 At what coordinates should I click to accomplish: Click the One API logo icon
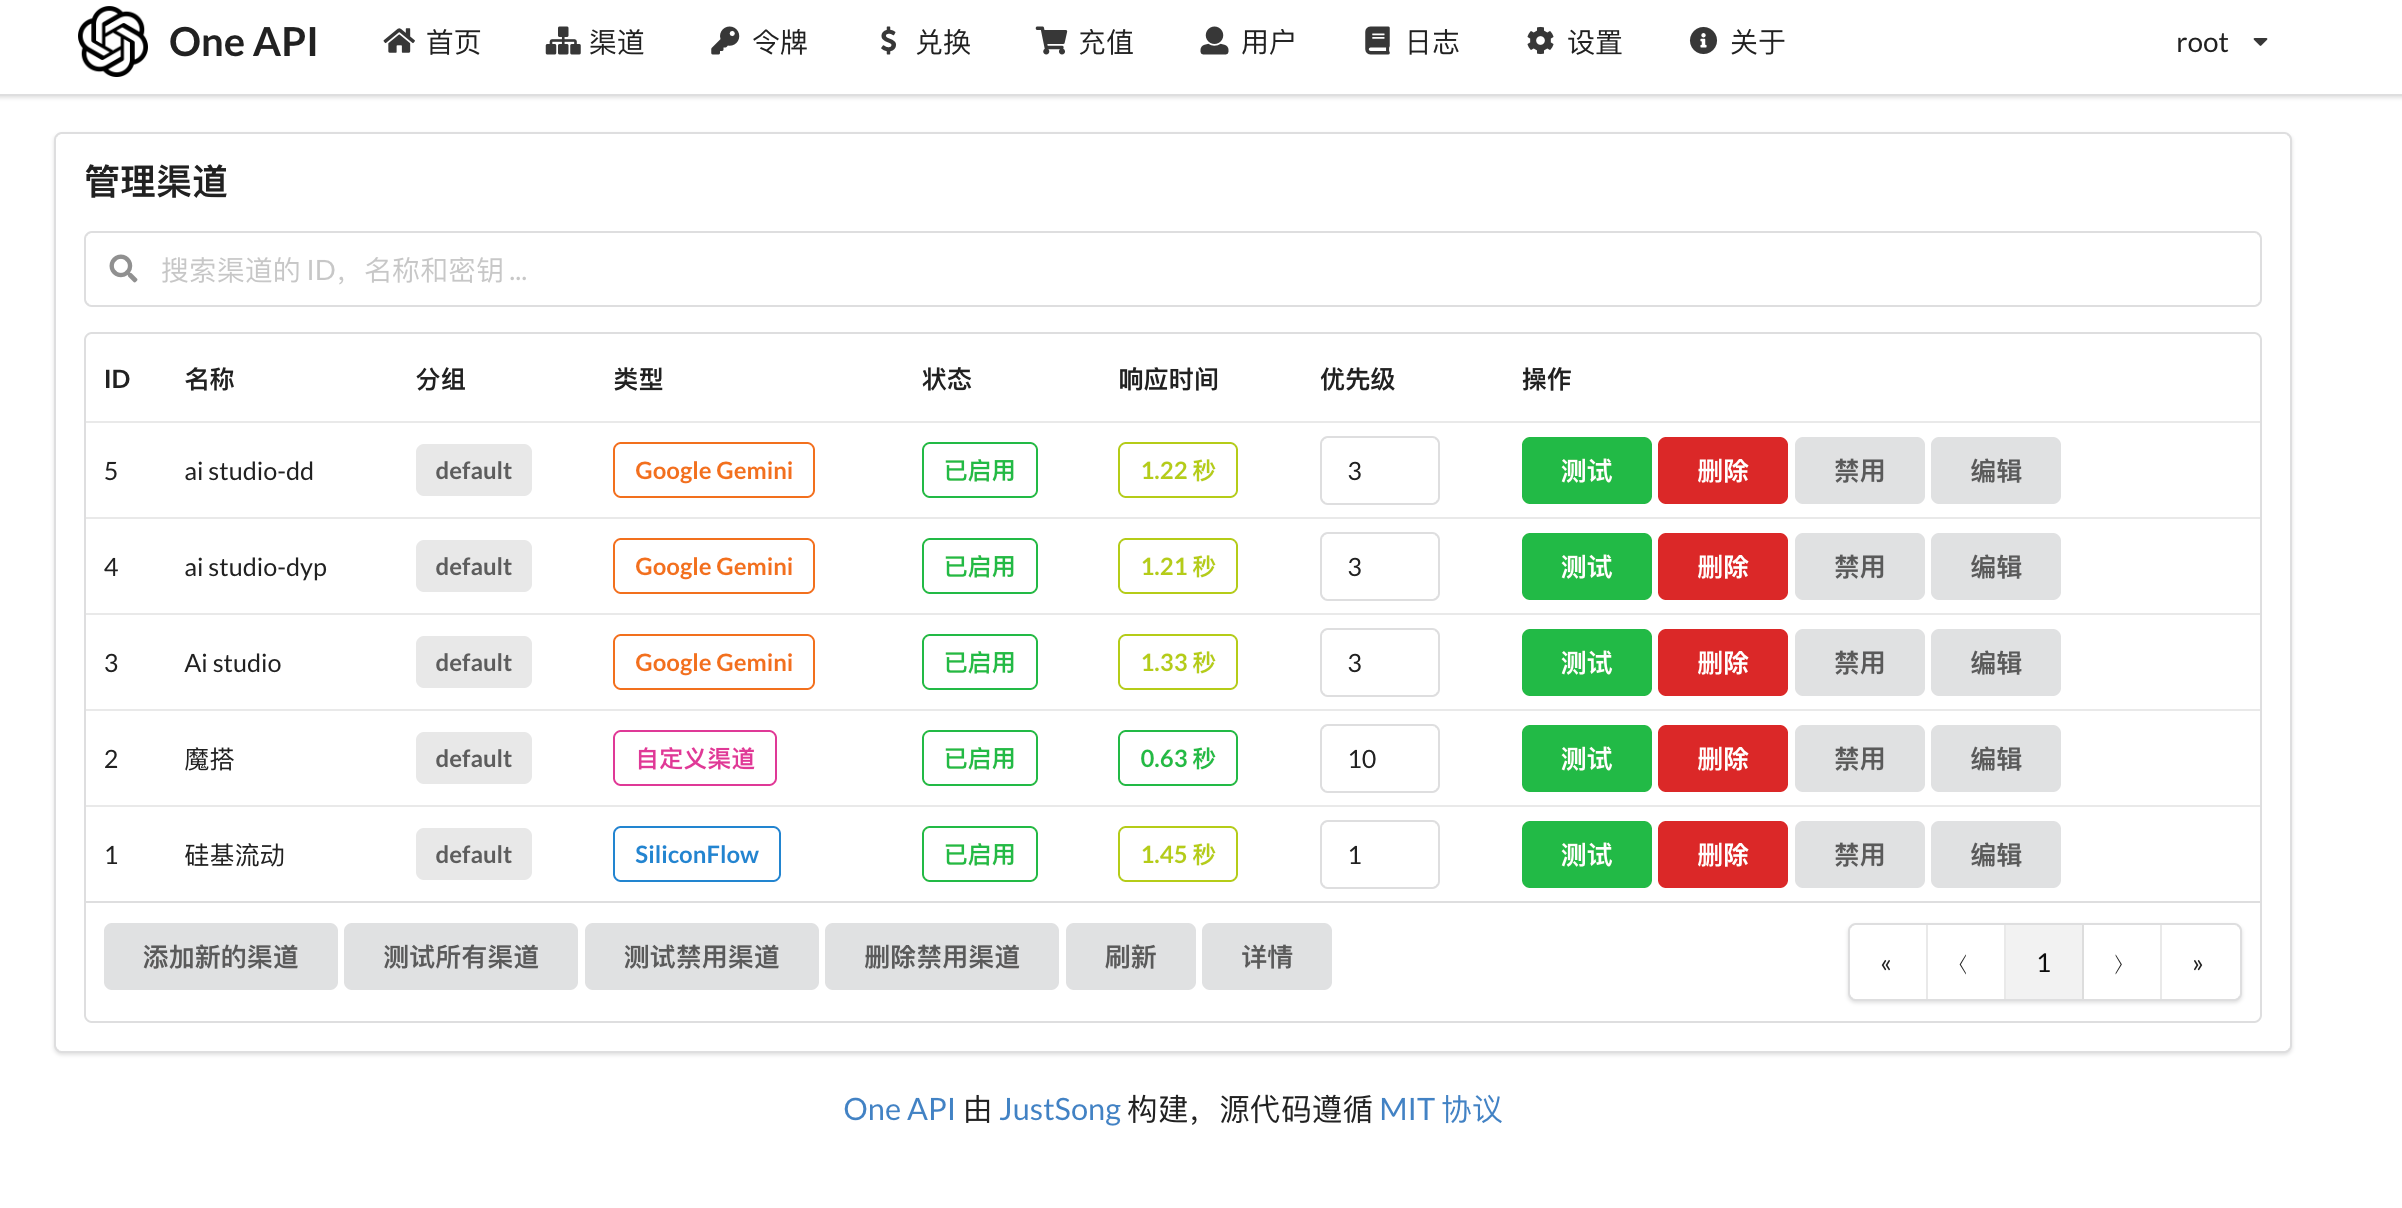(x=113, y=42)
